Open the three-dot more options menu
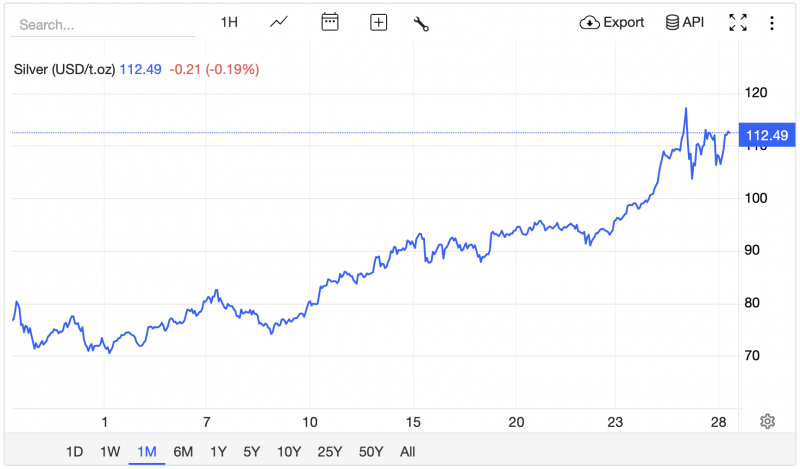Image resolution: width=800 pixels, height=469 pixels. click(x=772, y=22)
